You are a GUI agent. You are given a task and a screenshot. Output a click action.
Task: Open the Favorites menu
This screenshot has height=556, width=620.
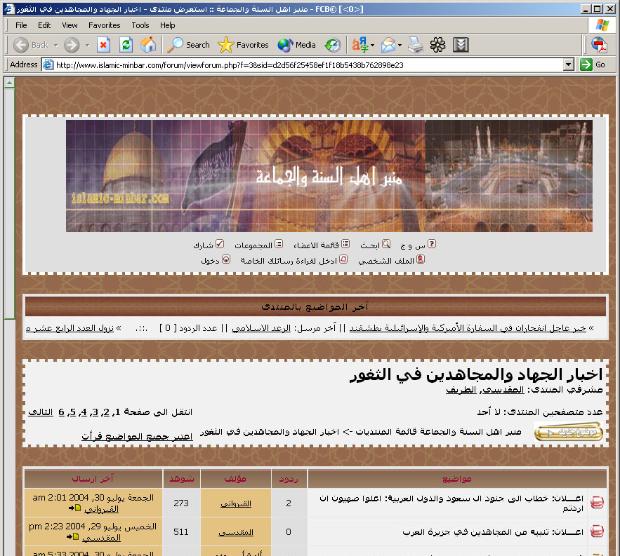(104, 25)
